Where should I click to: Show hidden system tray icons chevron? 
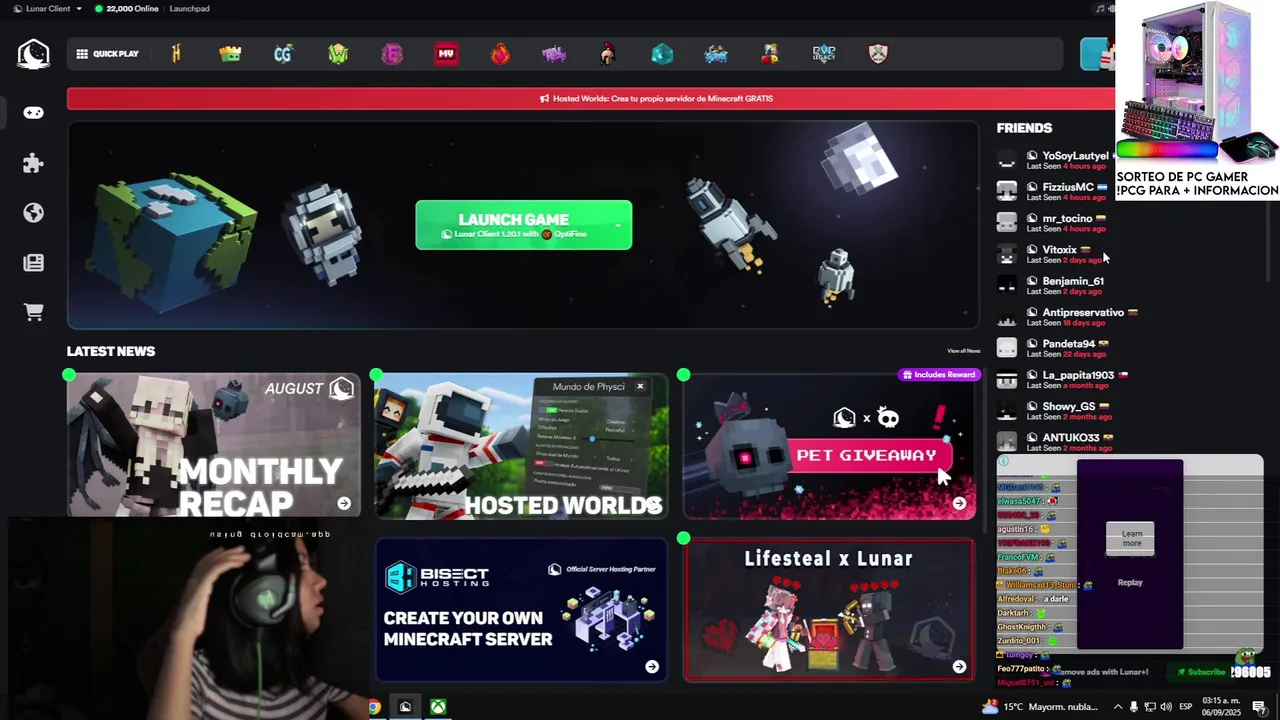1118,707
